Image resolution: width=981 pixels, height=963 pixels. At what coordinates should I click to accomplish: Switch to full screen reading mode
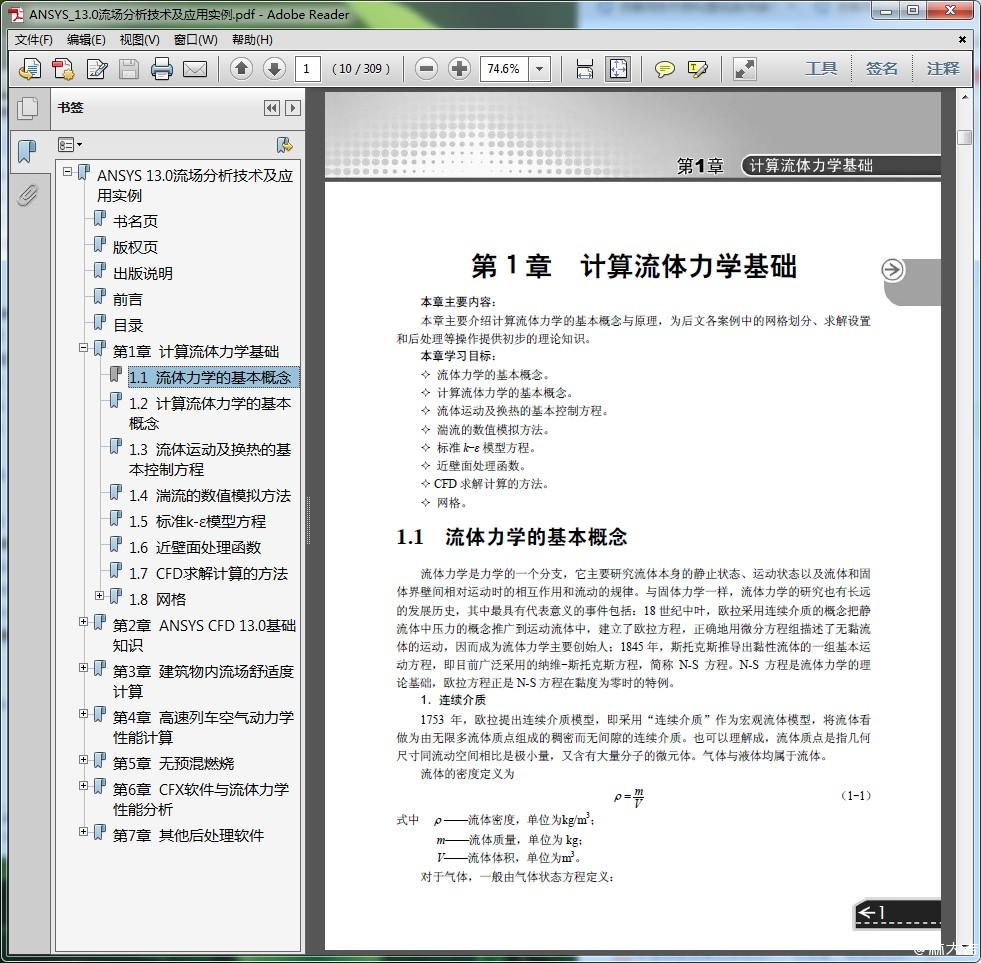[744, 69]
